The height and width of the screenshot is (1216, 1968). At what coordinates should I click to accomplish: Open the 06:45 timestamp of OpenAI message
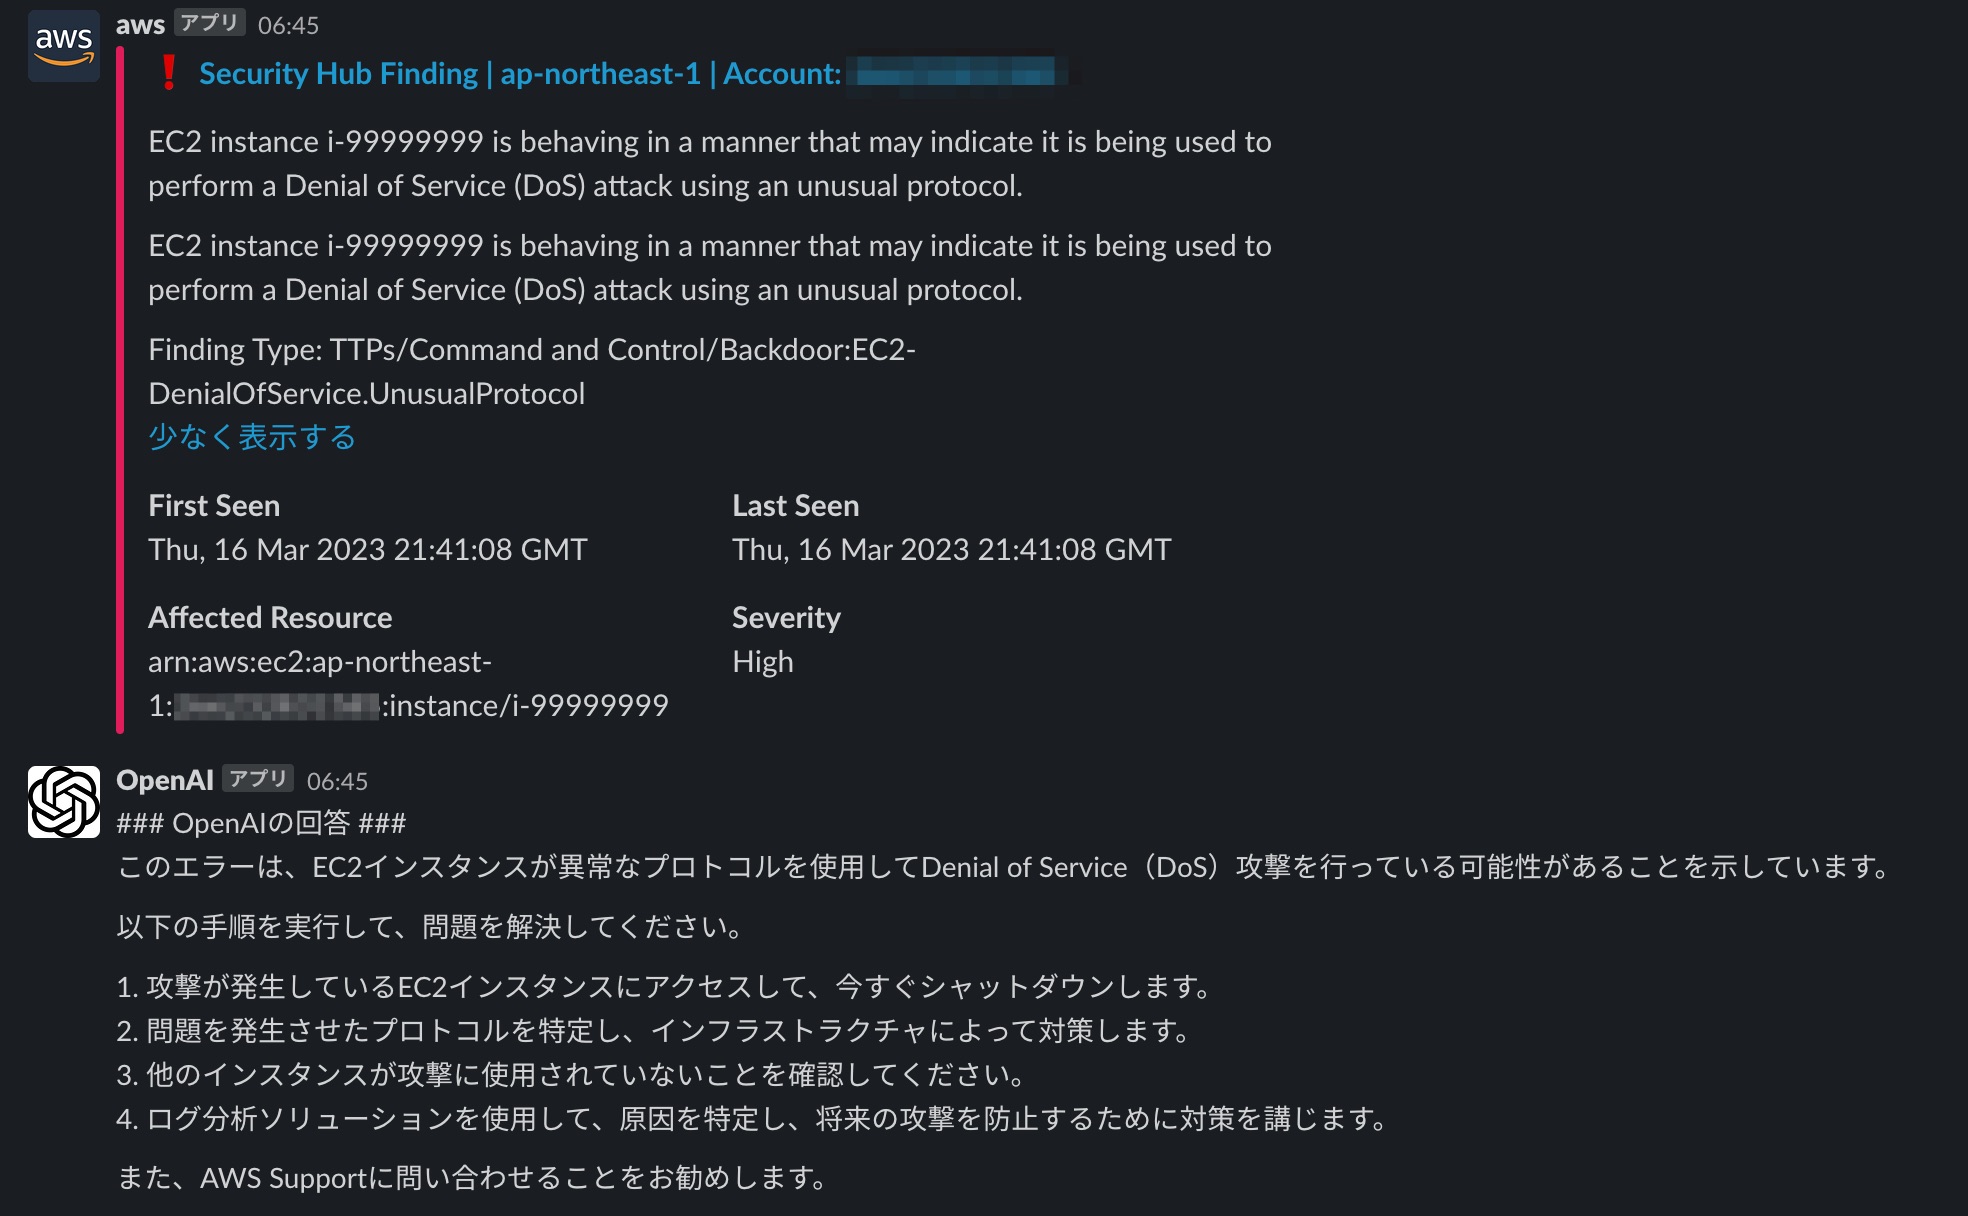tap(337, 781)
